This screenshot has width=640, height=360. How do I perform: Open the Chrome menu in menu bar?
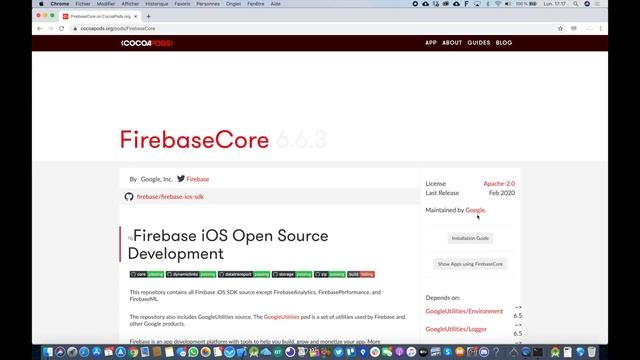[60, 4]
